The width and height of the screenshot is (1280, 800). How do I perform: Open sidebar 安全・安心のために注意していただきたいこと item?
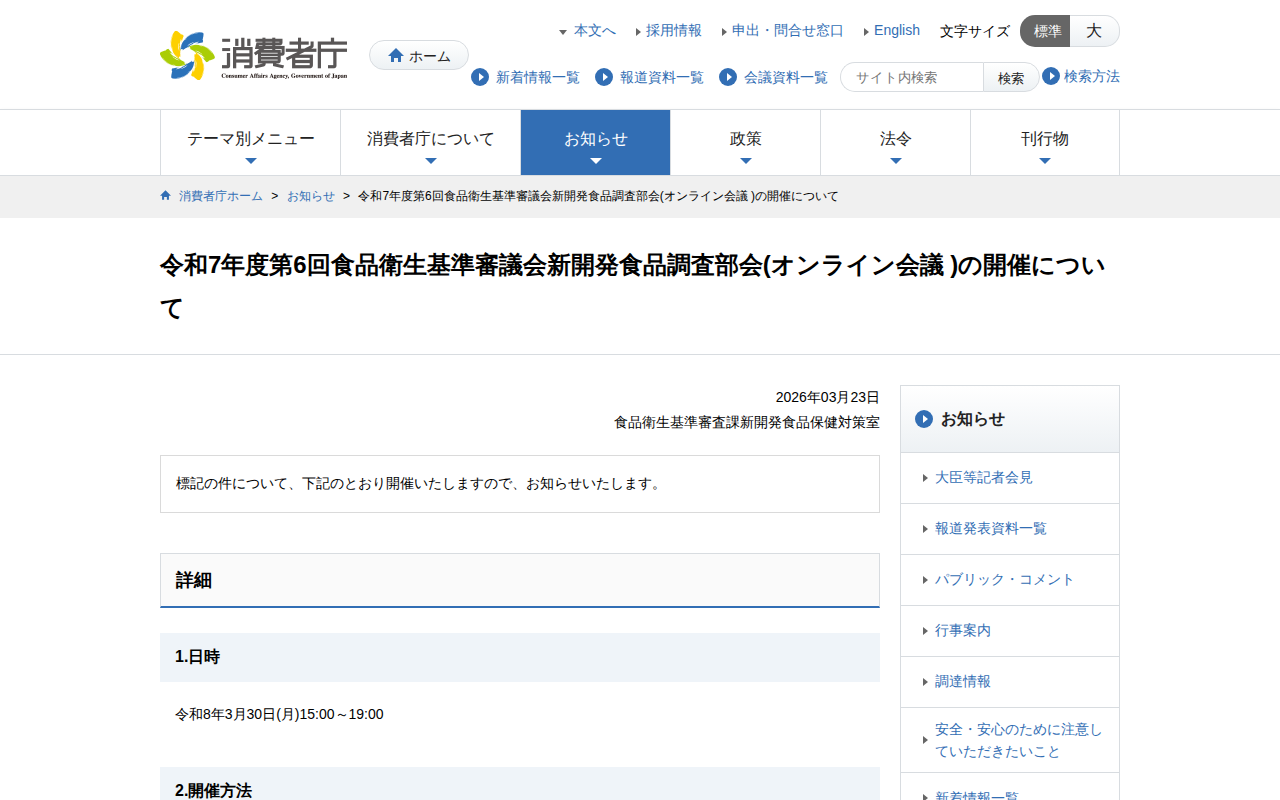pyautogui.click(x=1010, y=740)
